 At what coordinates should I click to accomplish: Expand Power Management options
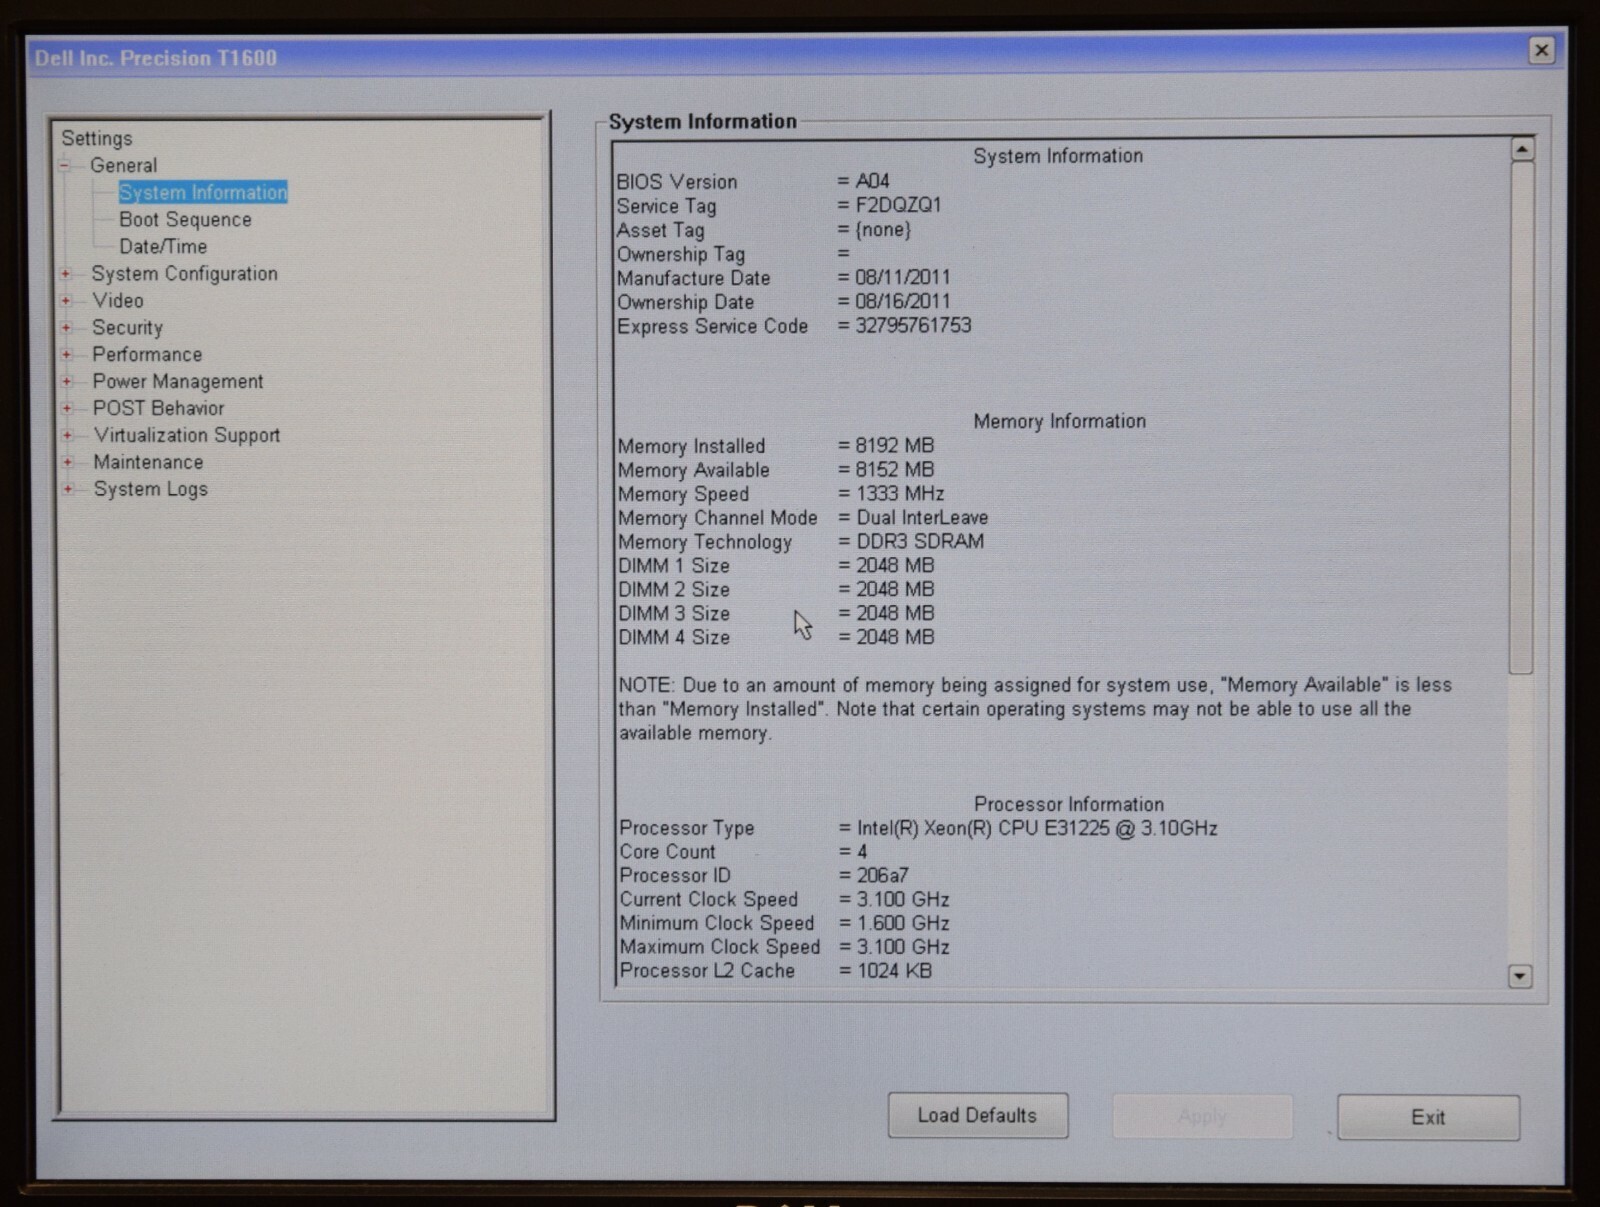67,382
